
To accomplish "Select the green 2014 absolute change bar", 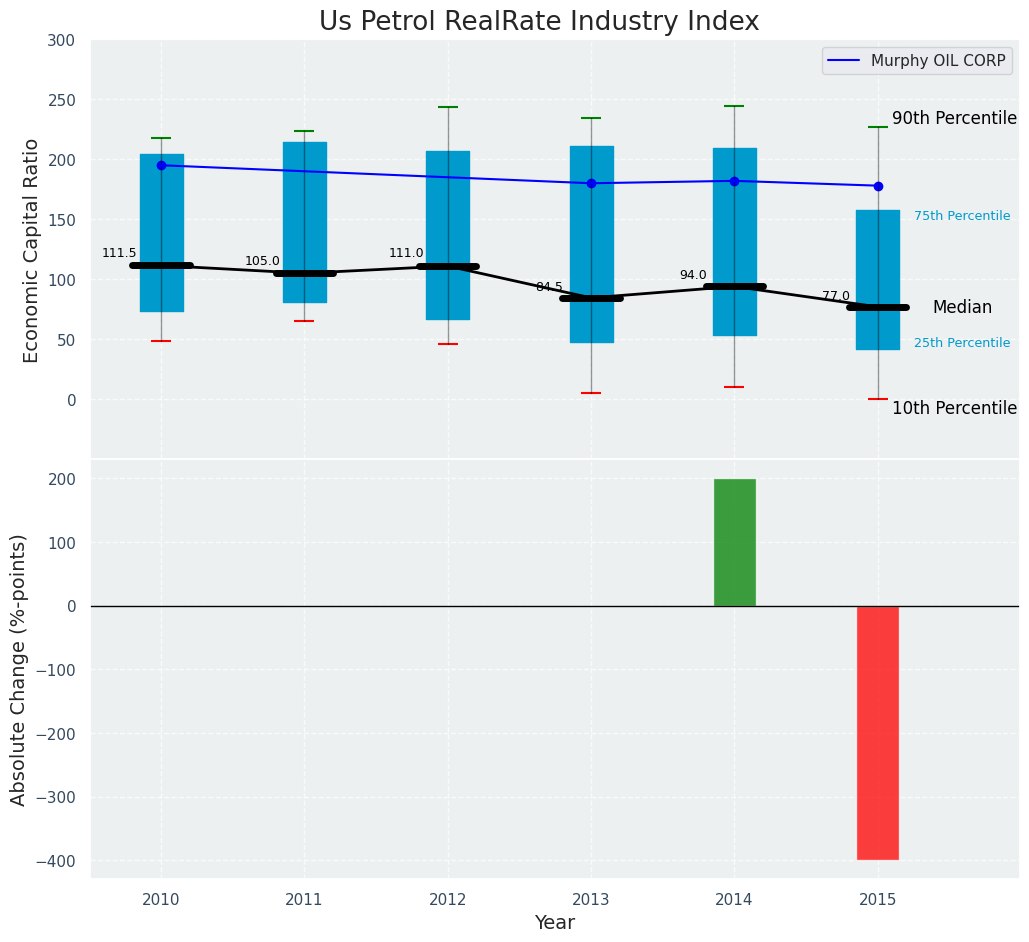I will pyautogui.click(x=734, y=542).
